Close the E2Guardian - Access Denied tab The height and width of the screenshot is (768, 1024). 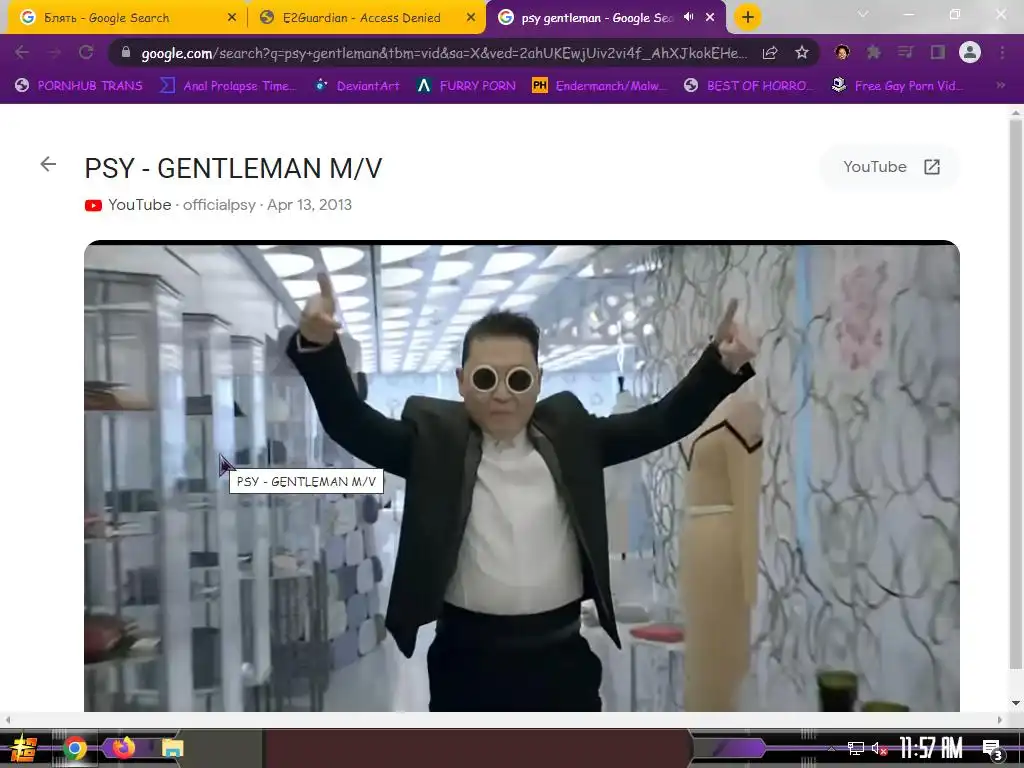(x=471, y=18)
